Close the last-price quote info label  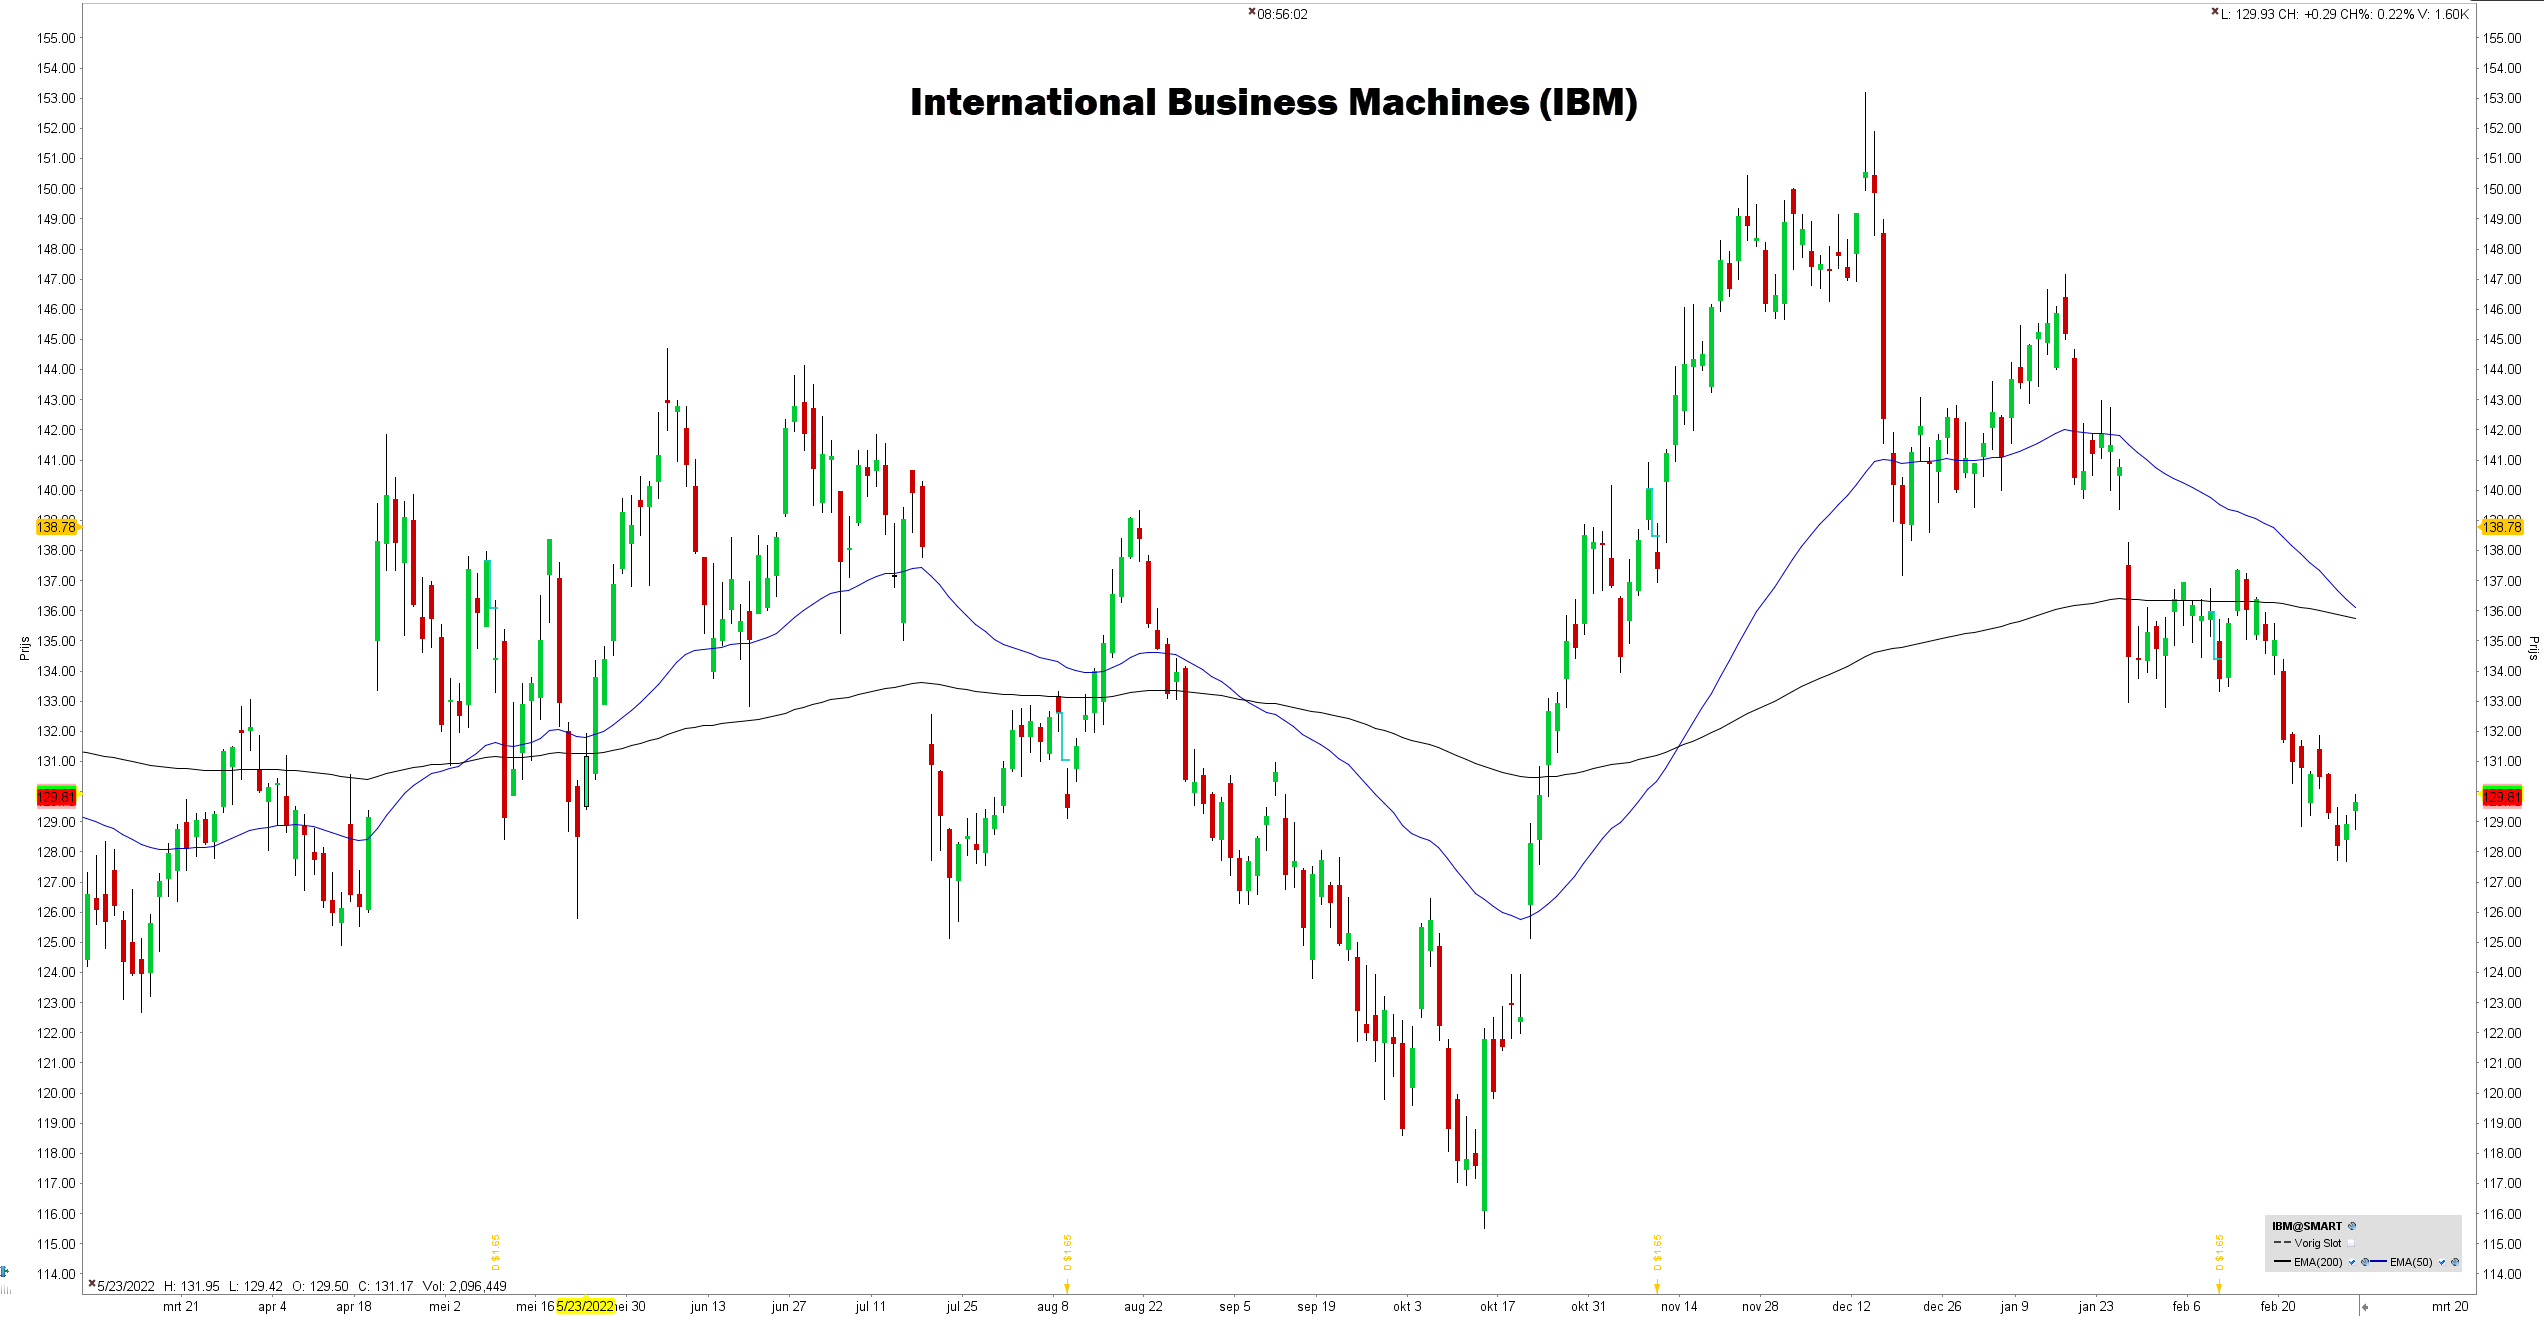point(2215,12)
